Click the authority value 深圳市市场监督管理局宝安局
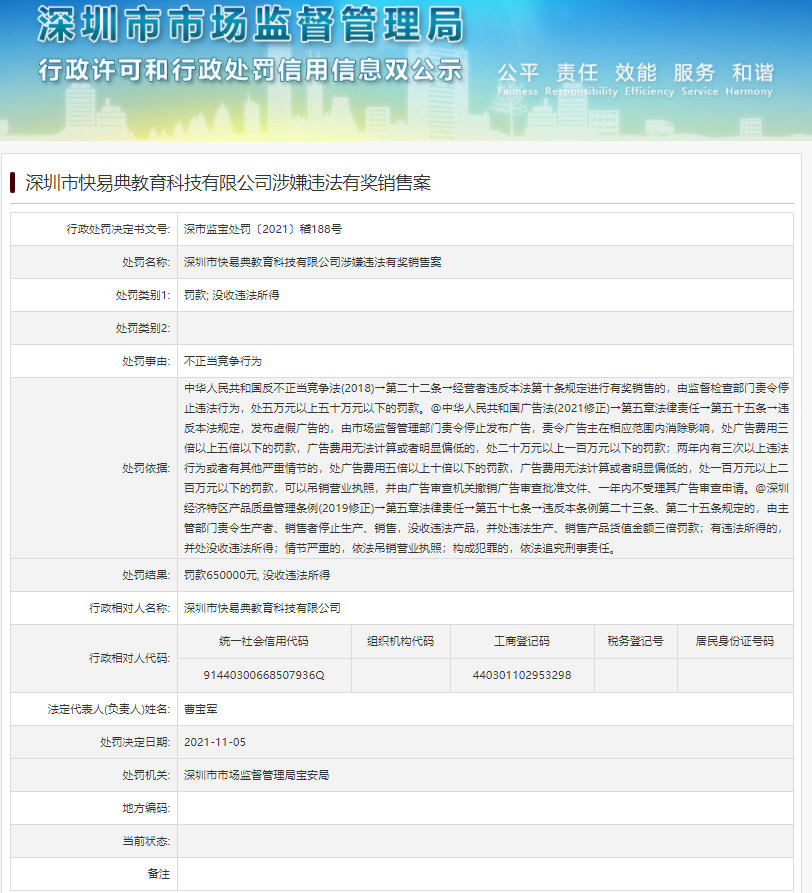 click(256, 775)
